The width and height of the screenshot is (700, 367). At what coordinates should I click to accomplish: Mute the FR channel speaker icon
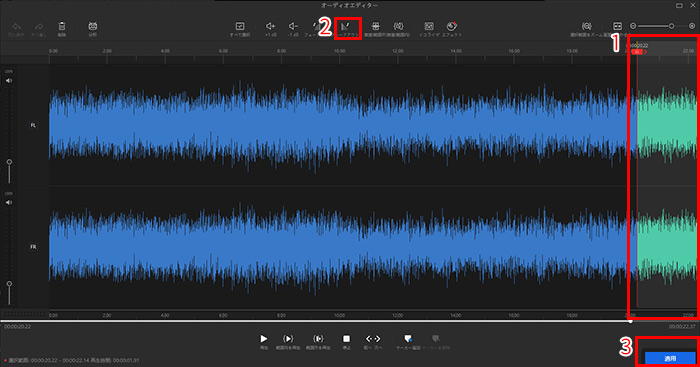tap(9, 203)
